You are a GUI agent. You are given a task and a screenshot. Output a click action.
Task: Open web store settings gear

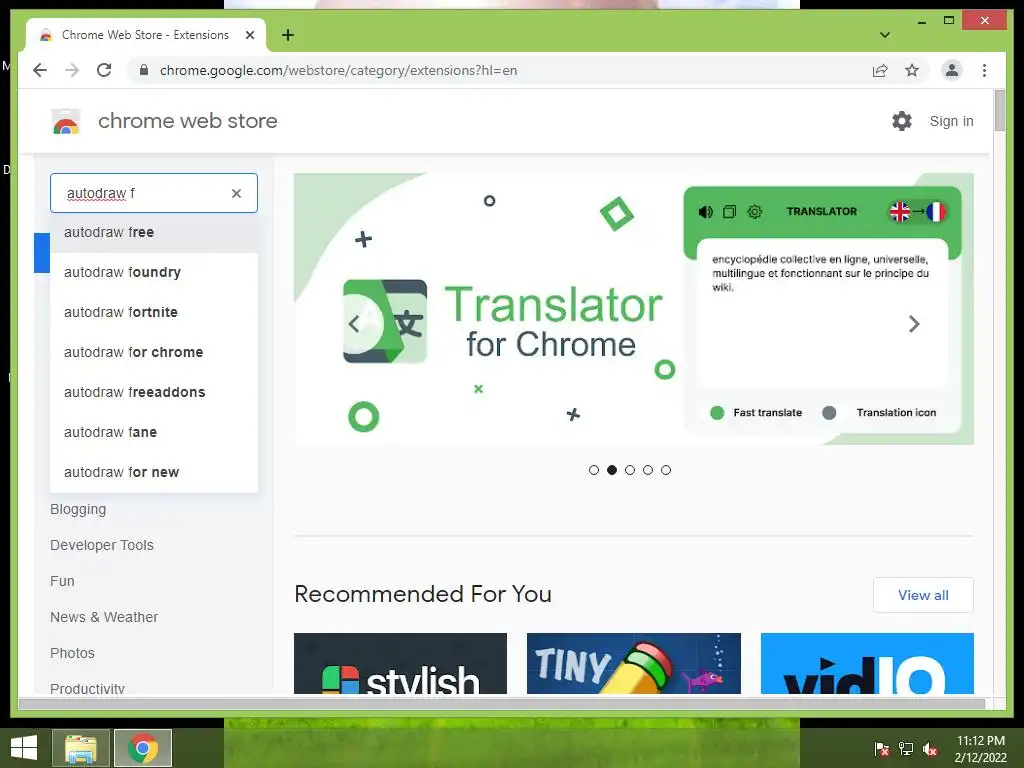tap(902, 121)
